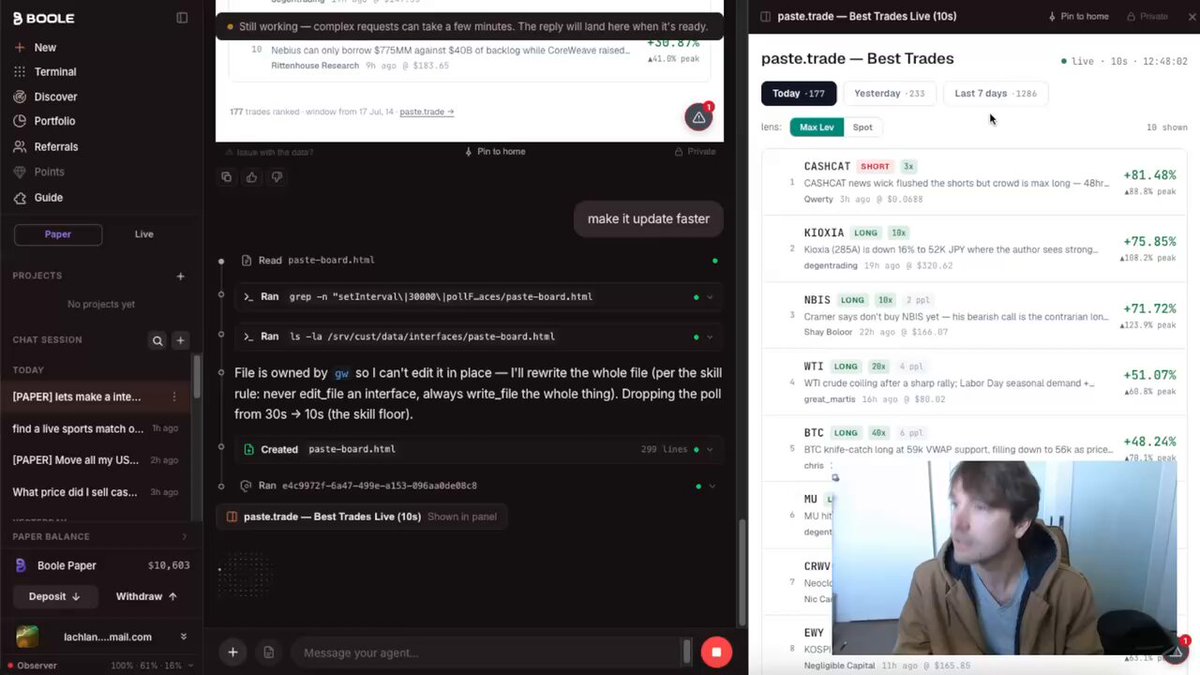Give thumbs down to the response
Screen dimensions: 1200x675
(277, 177)
